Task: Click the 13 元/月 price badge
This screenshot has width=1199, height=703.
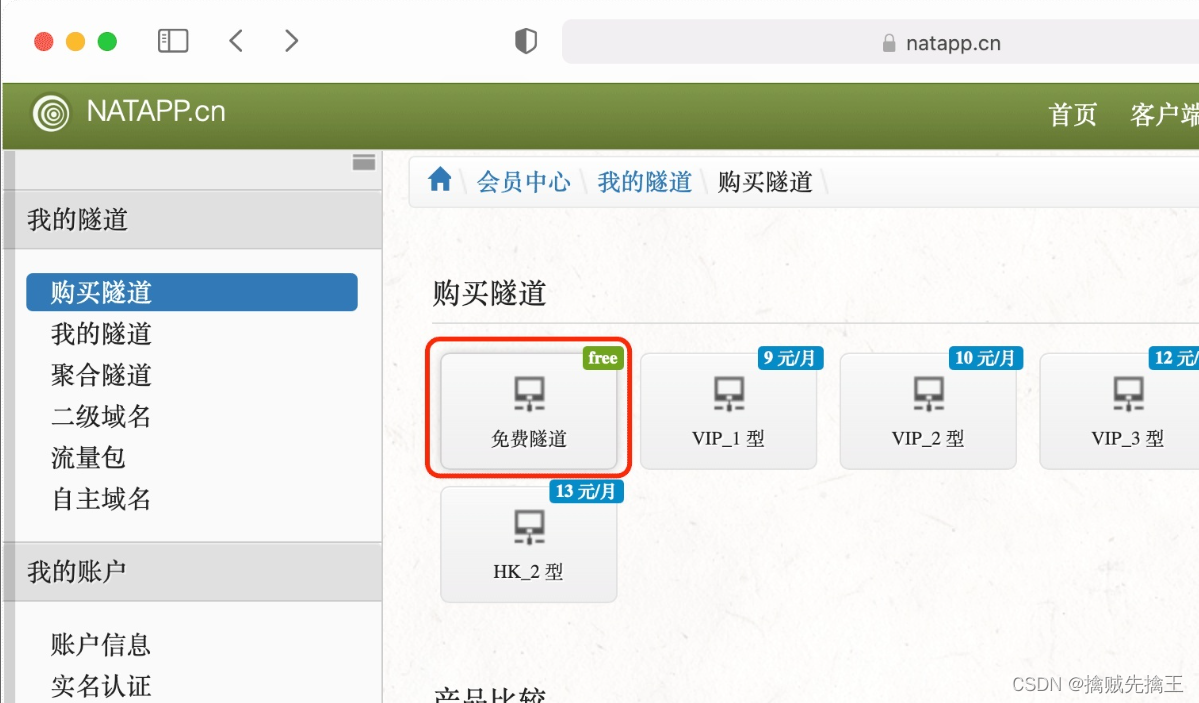Action: [x=587, y=491]
